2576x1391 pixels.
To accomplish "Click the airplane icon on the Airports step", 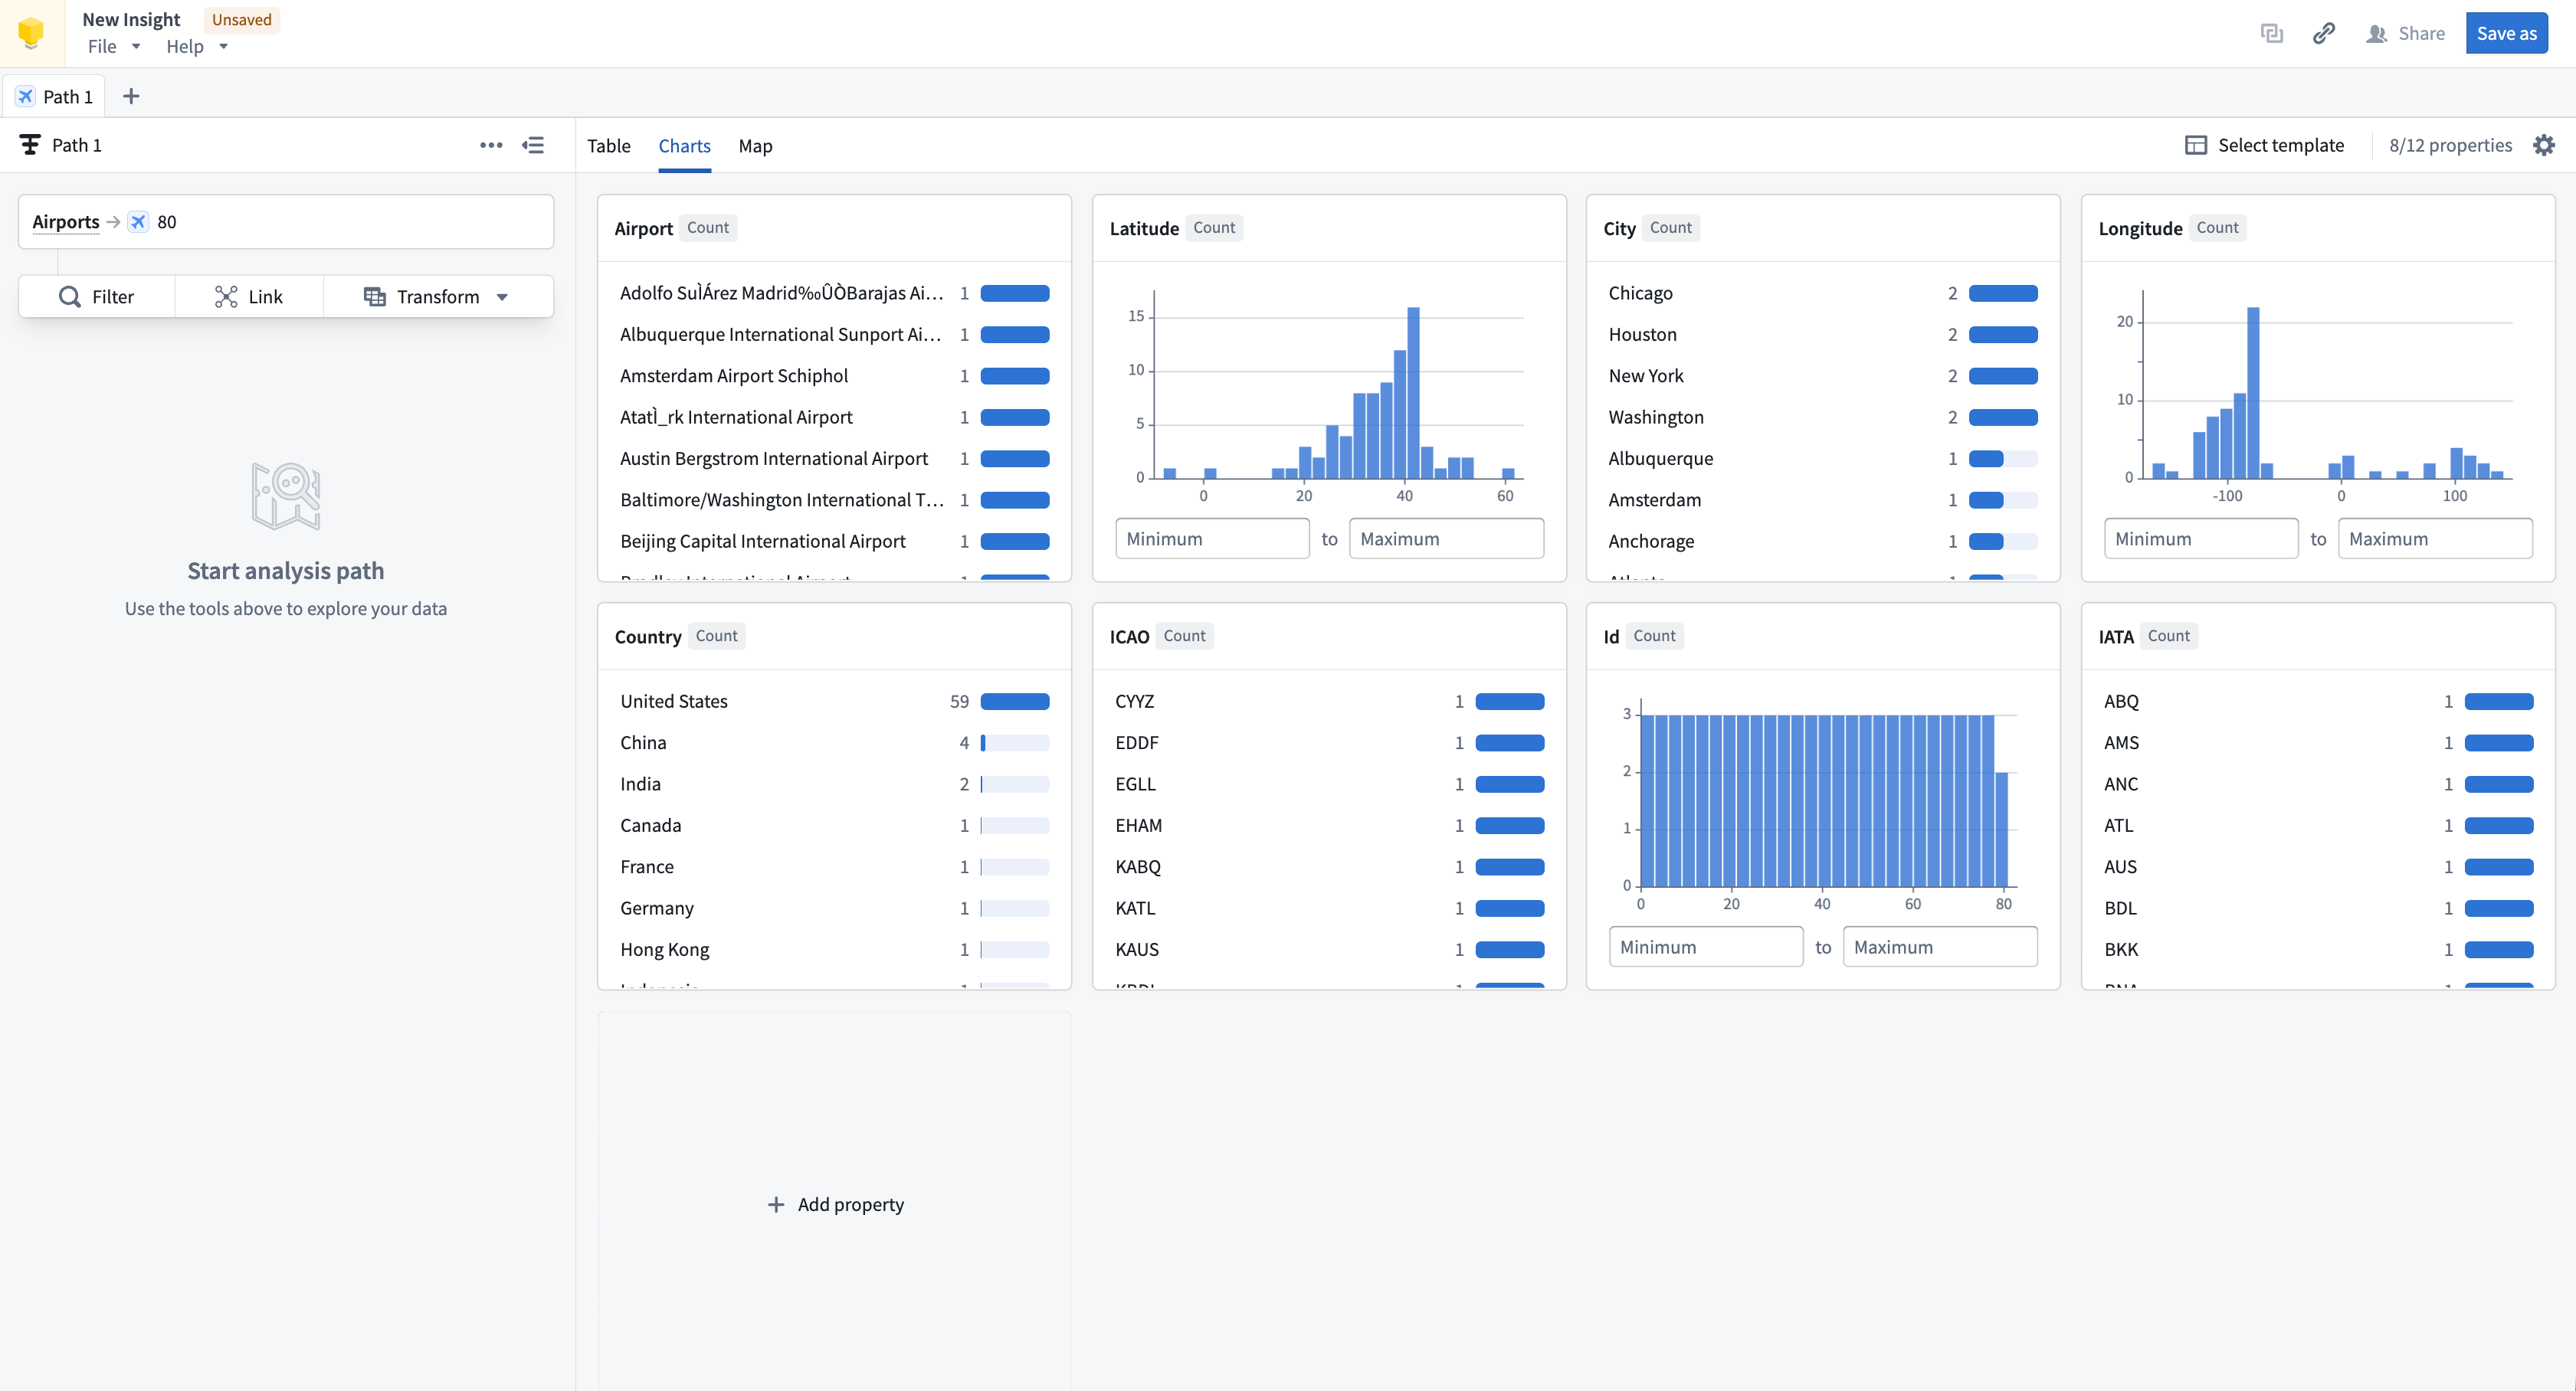I will (139, 221).
